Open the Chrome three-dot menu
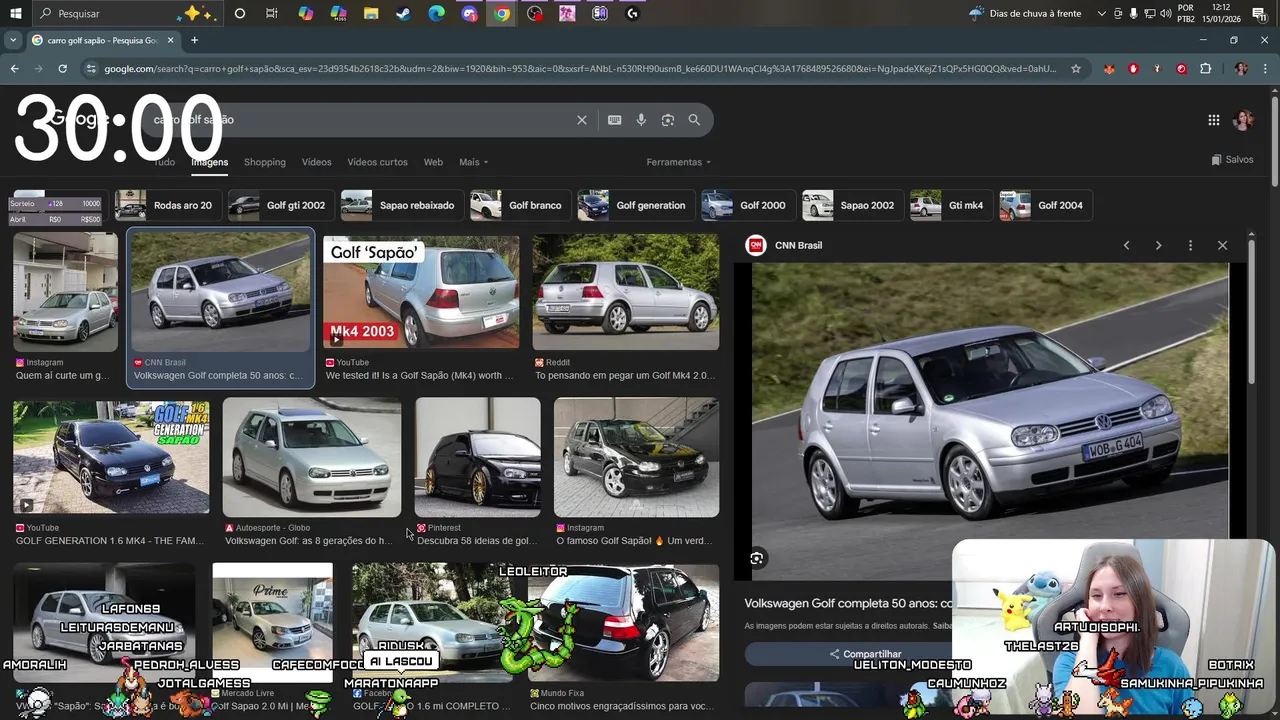This screenshot has width=1280, height=720. point(1265,69)
